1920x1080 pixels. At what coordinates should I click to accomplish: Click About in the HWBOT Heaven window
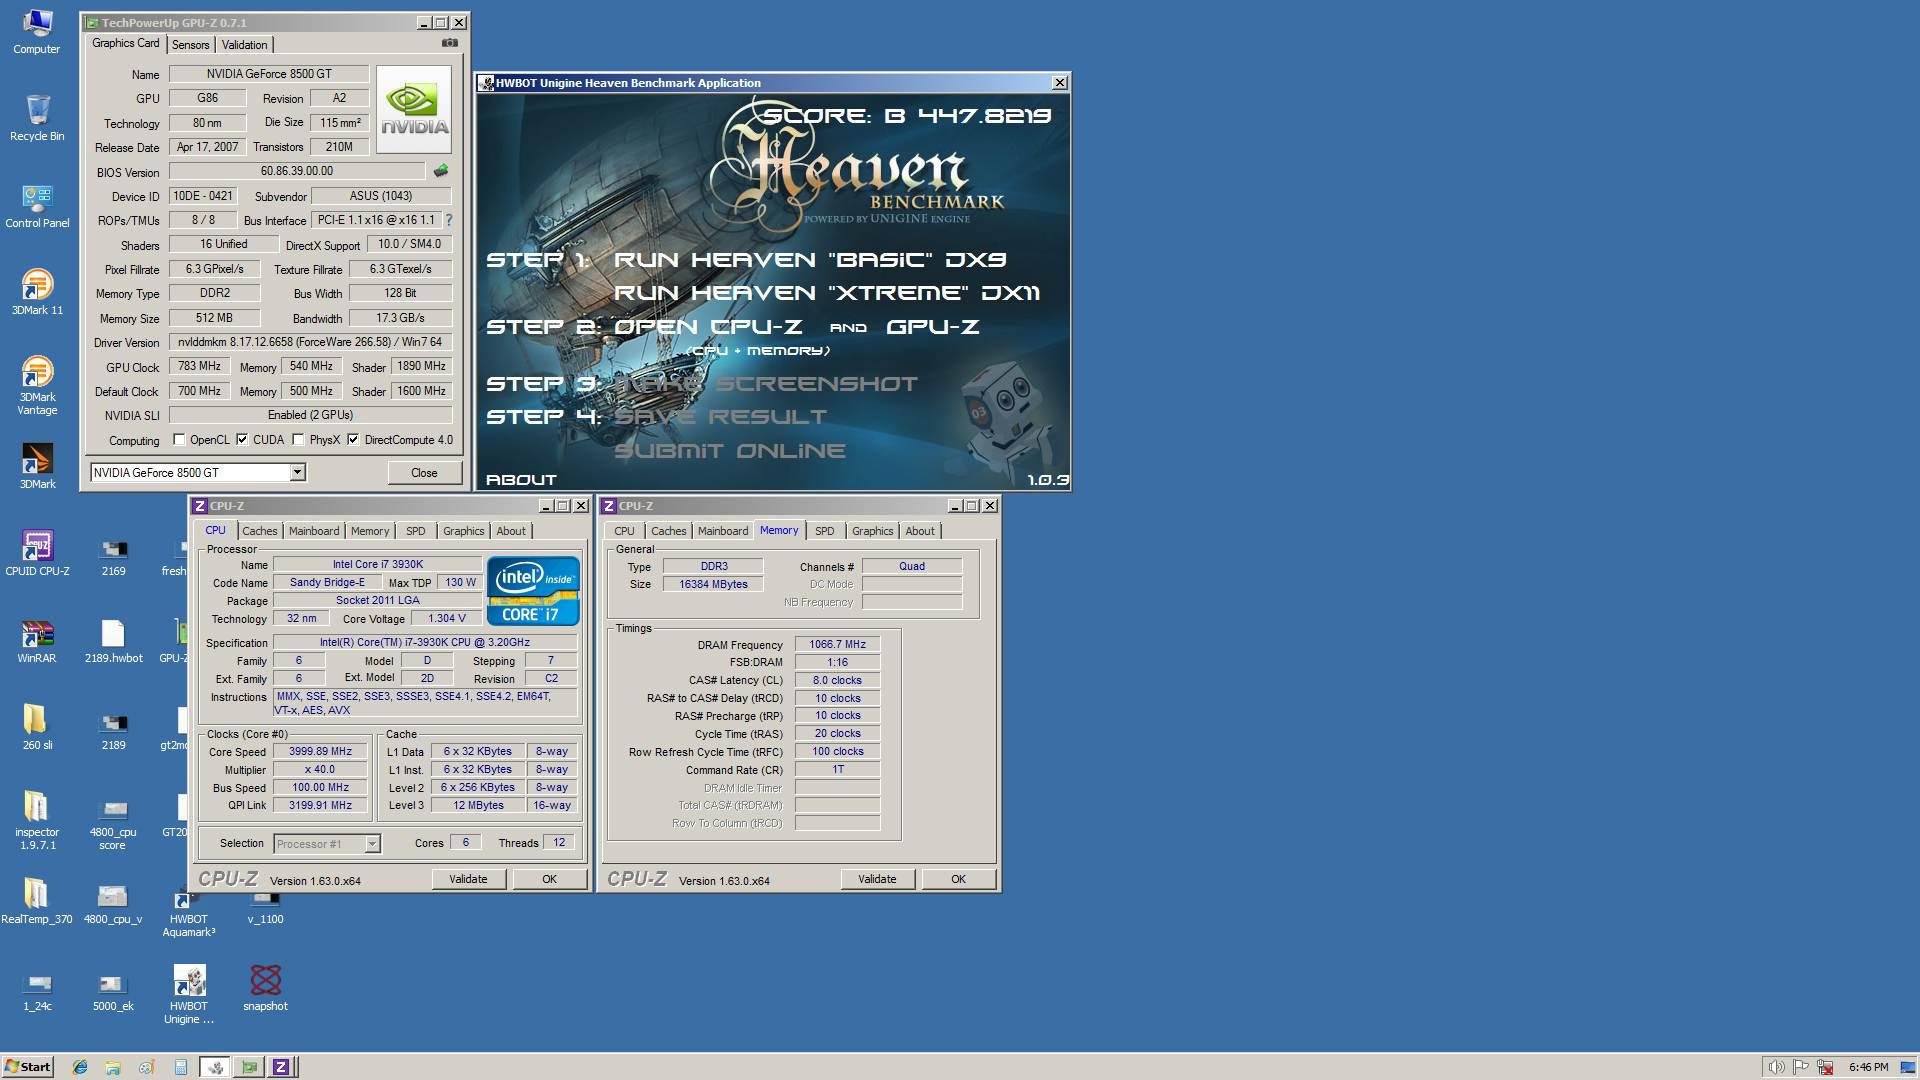coord(521,480)
